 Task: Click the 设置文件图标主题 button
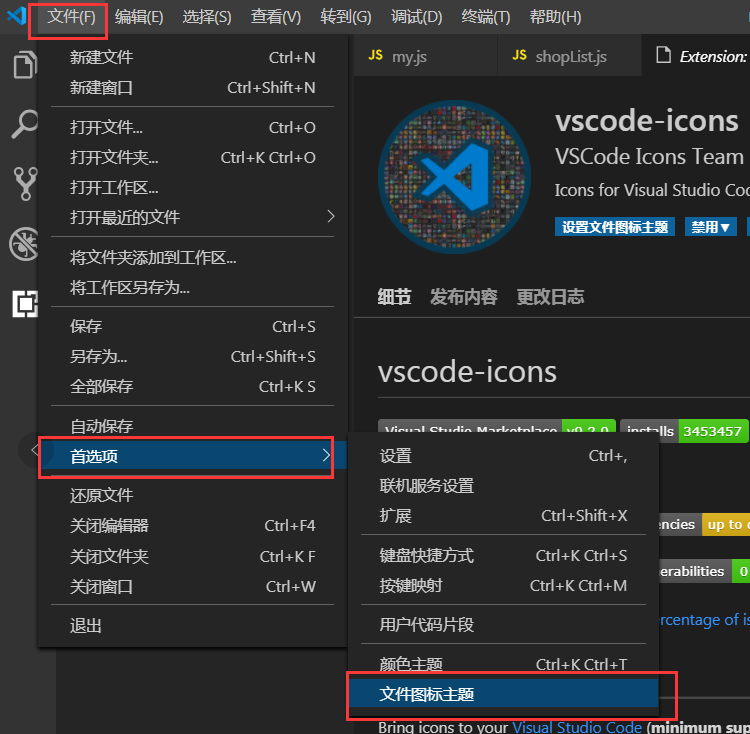pyautogui.click(x=615, y=227)
